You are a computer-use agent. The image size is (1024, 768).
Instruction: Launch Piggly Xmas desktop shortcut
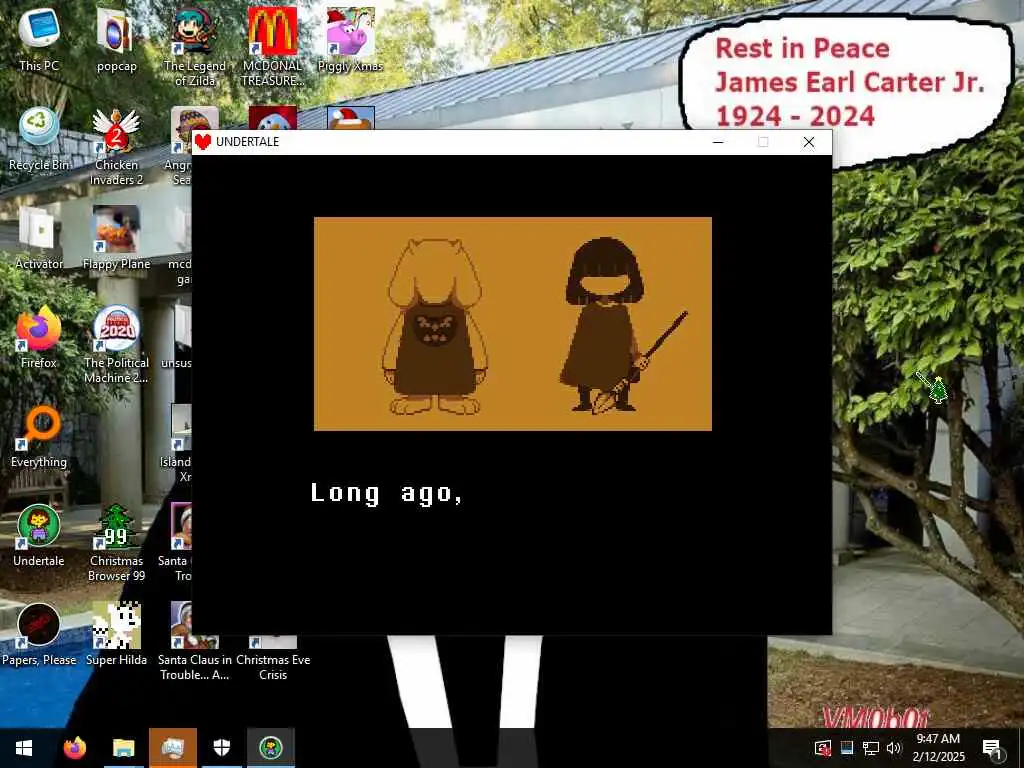(x=350, y=39)
